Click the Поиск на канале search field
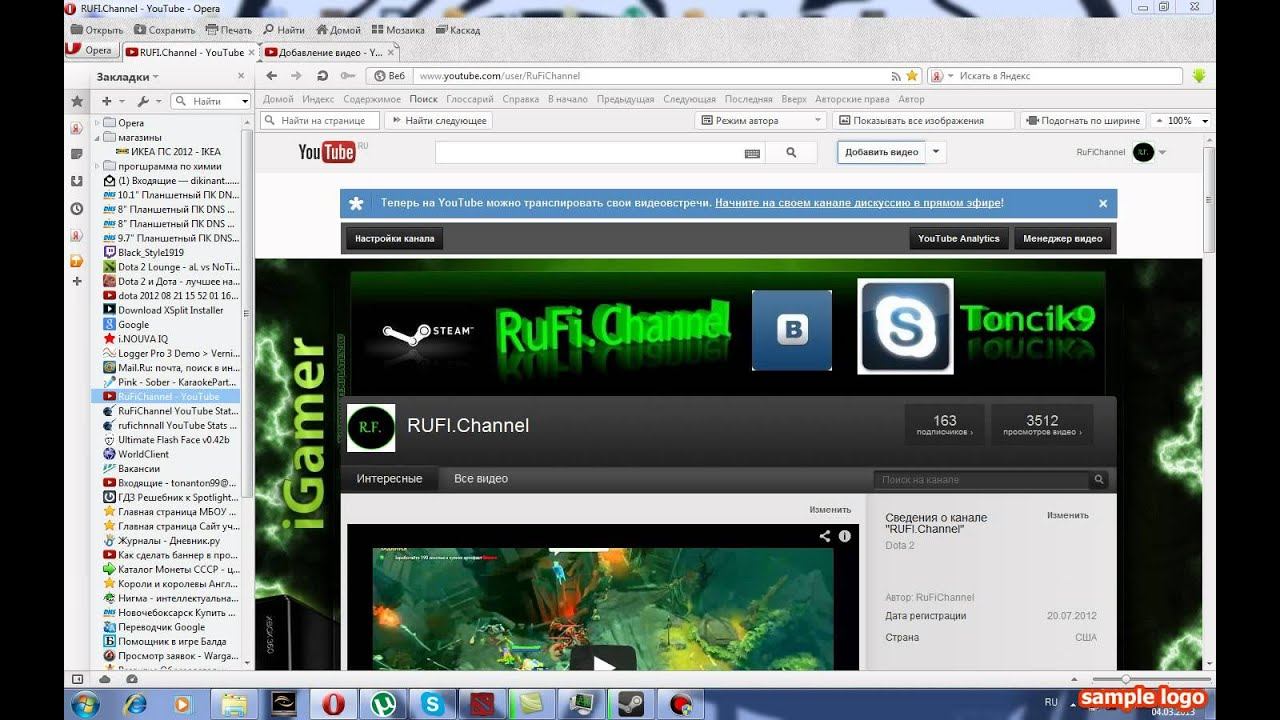1280x720 pixels. pos(982,480)
